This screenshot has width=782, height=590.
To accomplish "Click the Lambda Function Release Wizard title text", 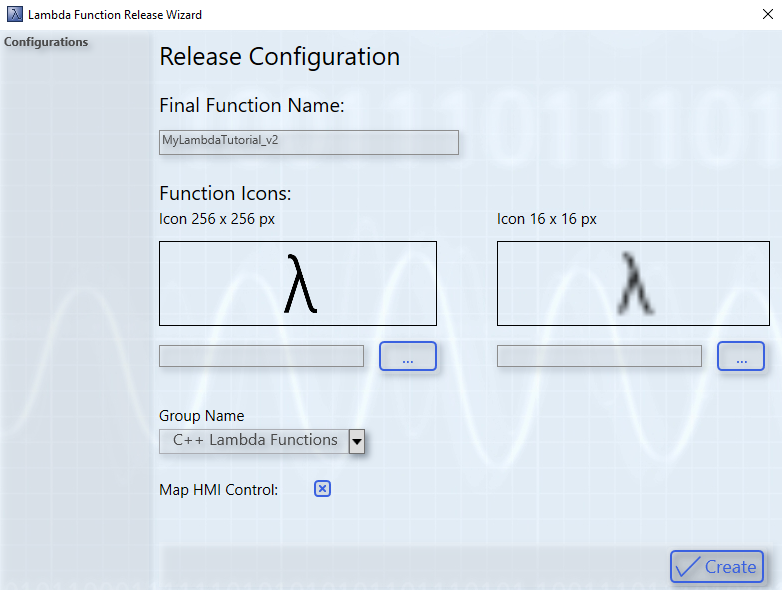I will 114,15.
